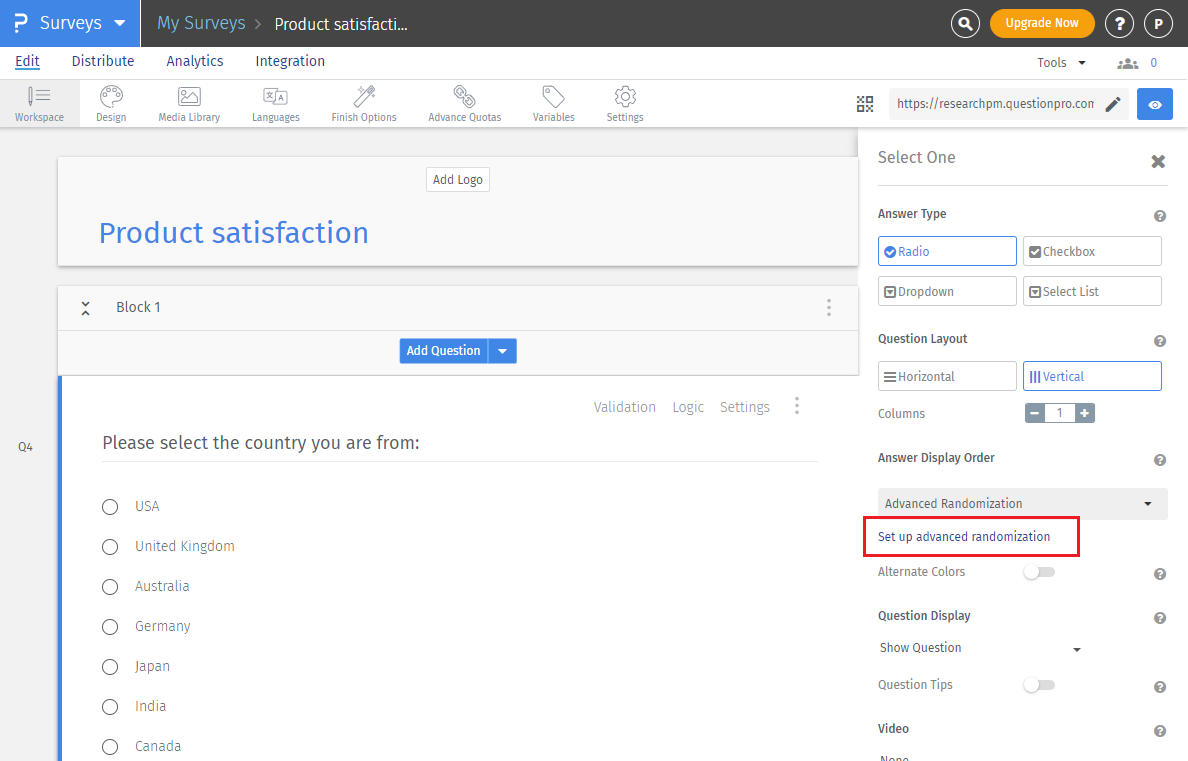Viewport: 1188px width, 761px height.
Task: Open the Languages tool
Action: tap(275, 103)
